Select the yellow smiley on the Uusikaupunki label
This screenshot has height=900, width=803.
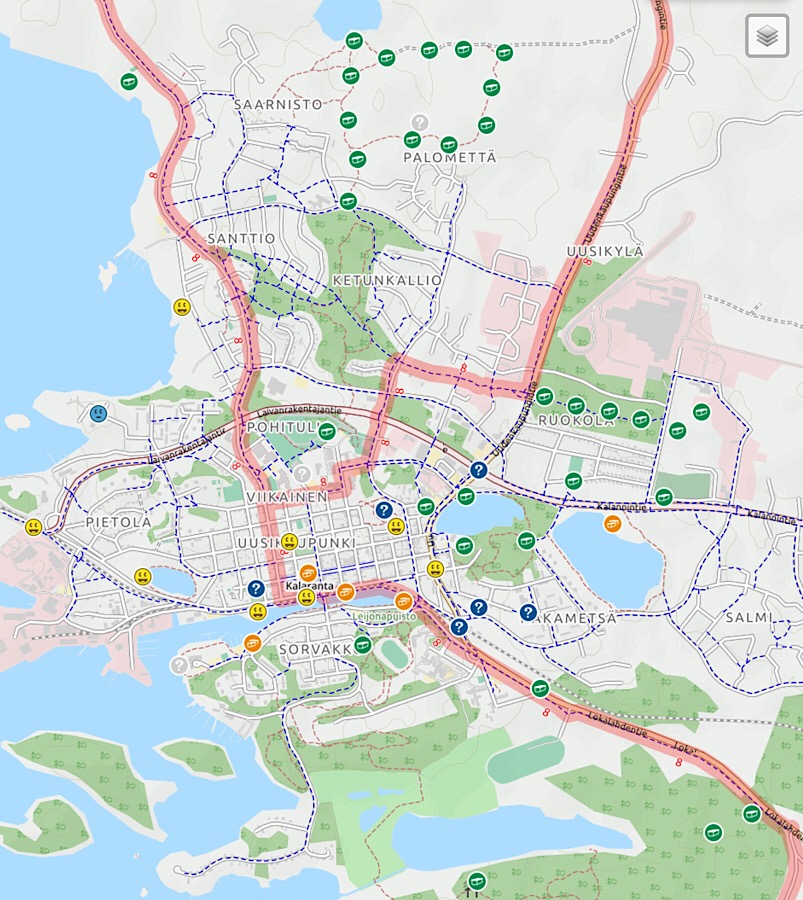click(289, 541)
